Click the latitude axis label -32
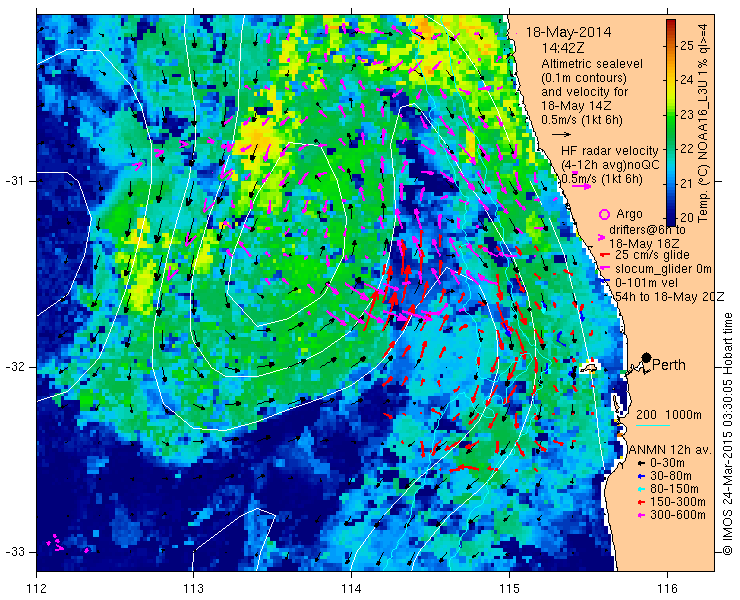This screenshot has width=740, height=600. click(x=14, y=367)
